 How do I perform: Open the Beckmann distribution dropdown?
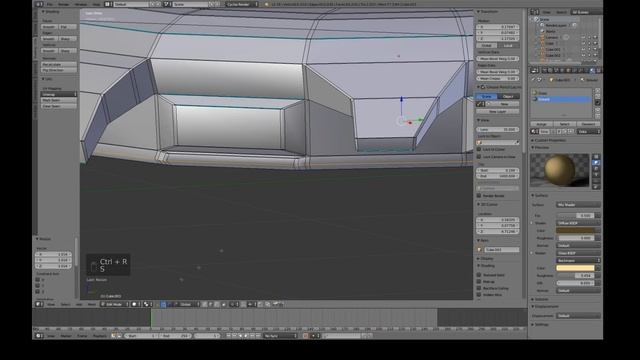[x=578, y=260]
